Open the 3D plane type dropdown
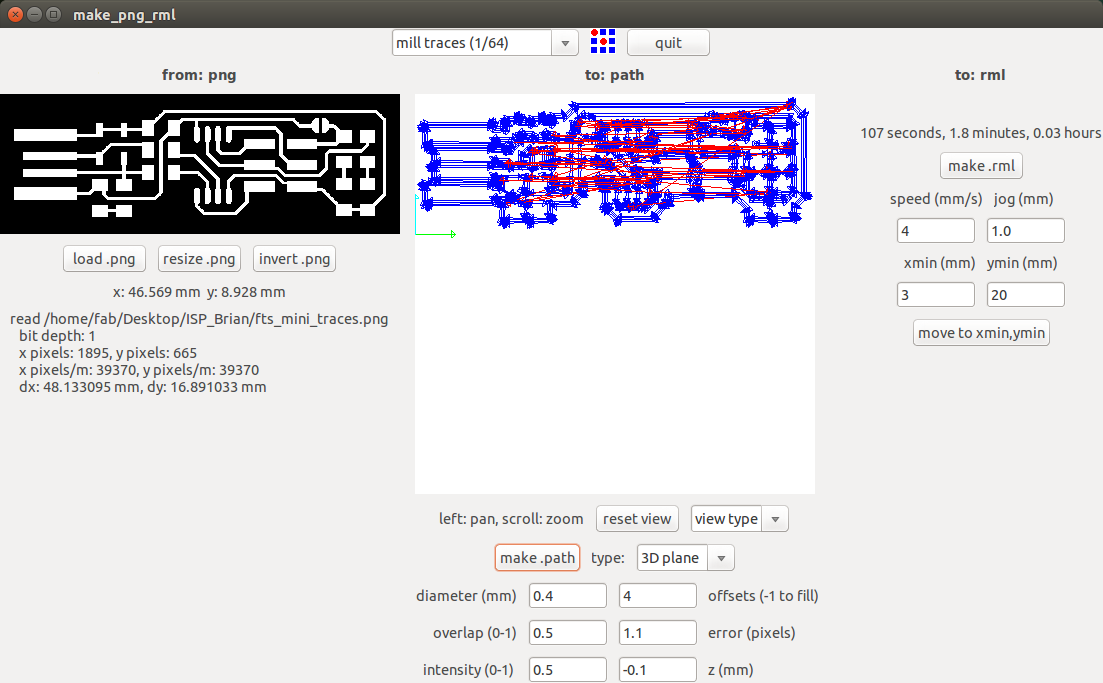Viewport: 1103px width, 683px height. tap(685, 558)
